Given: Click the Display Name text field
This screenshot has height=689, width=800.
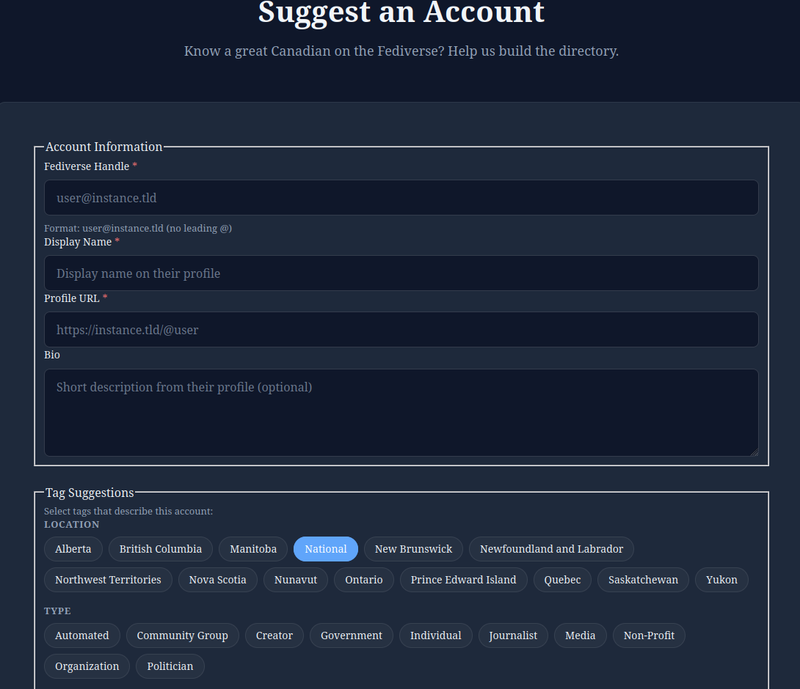Looking at the screenshot, I should point(400,273).
